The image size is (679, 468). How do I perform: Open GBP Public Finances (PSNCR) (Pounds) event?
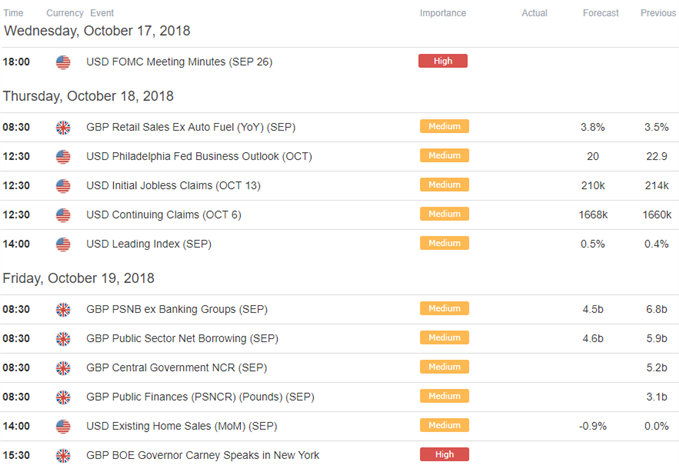(x=200, y=397)
